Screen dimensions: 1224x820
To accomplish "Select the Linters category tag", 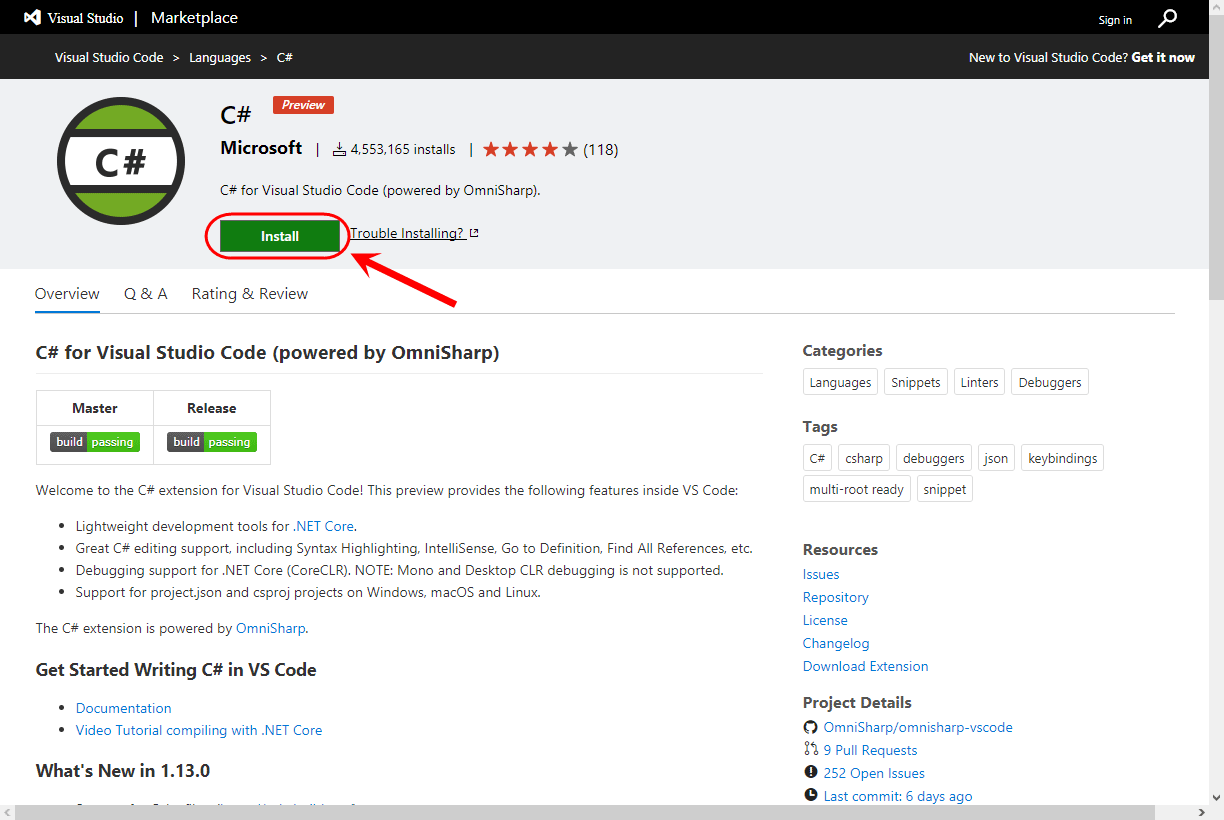I will tap(979, 382).
